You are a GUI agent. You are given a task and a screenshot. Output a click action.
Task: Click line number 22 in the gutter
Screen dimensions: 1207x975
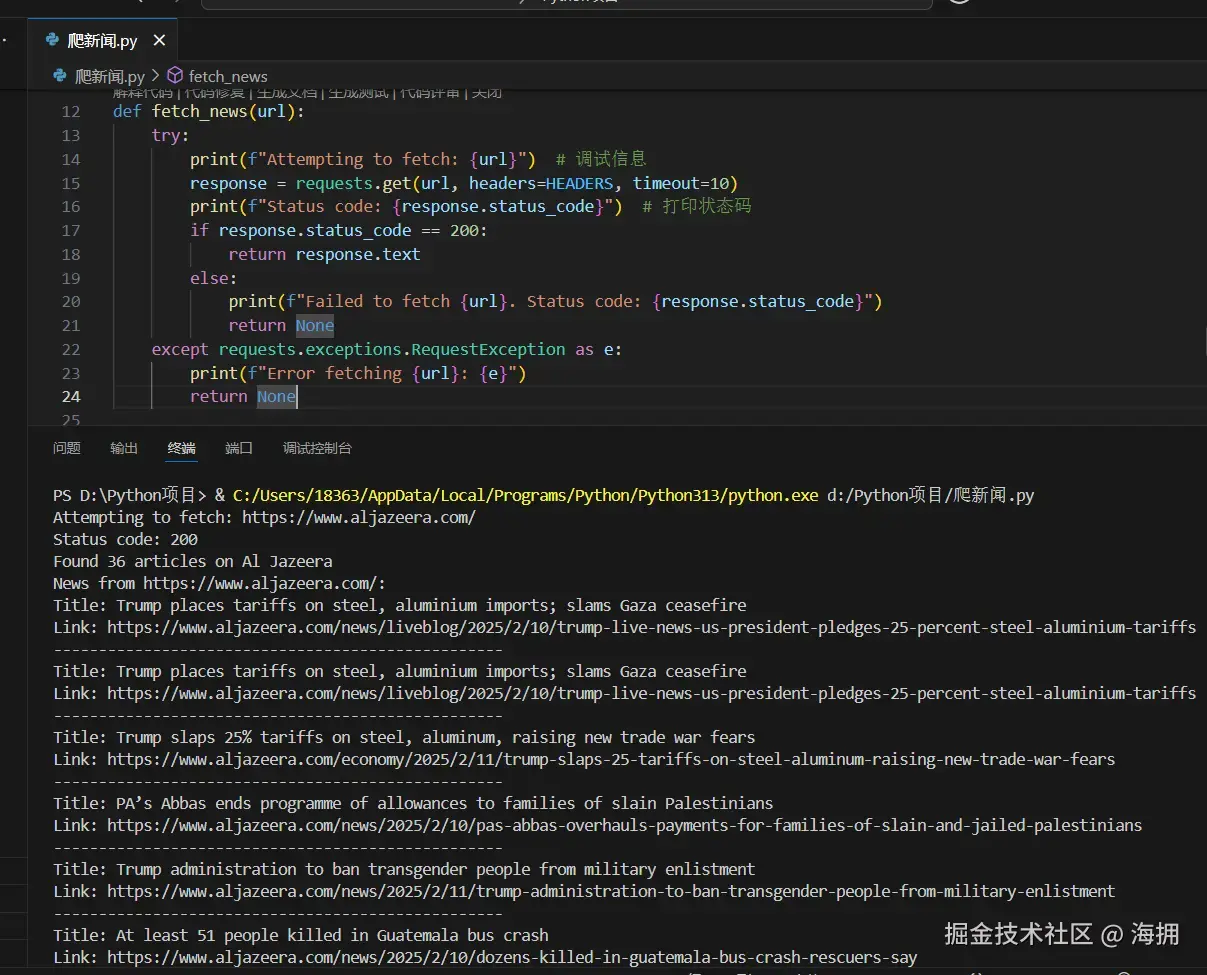tap(70, 349)
